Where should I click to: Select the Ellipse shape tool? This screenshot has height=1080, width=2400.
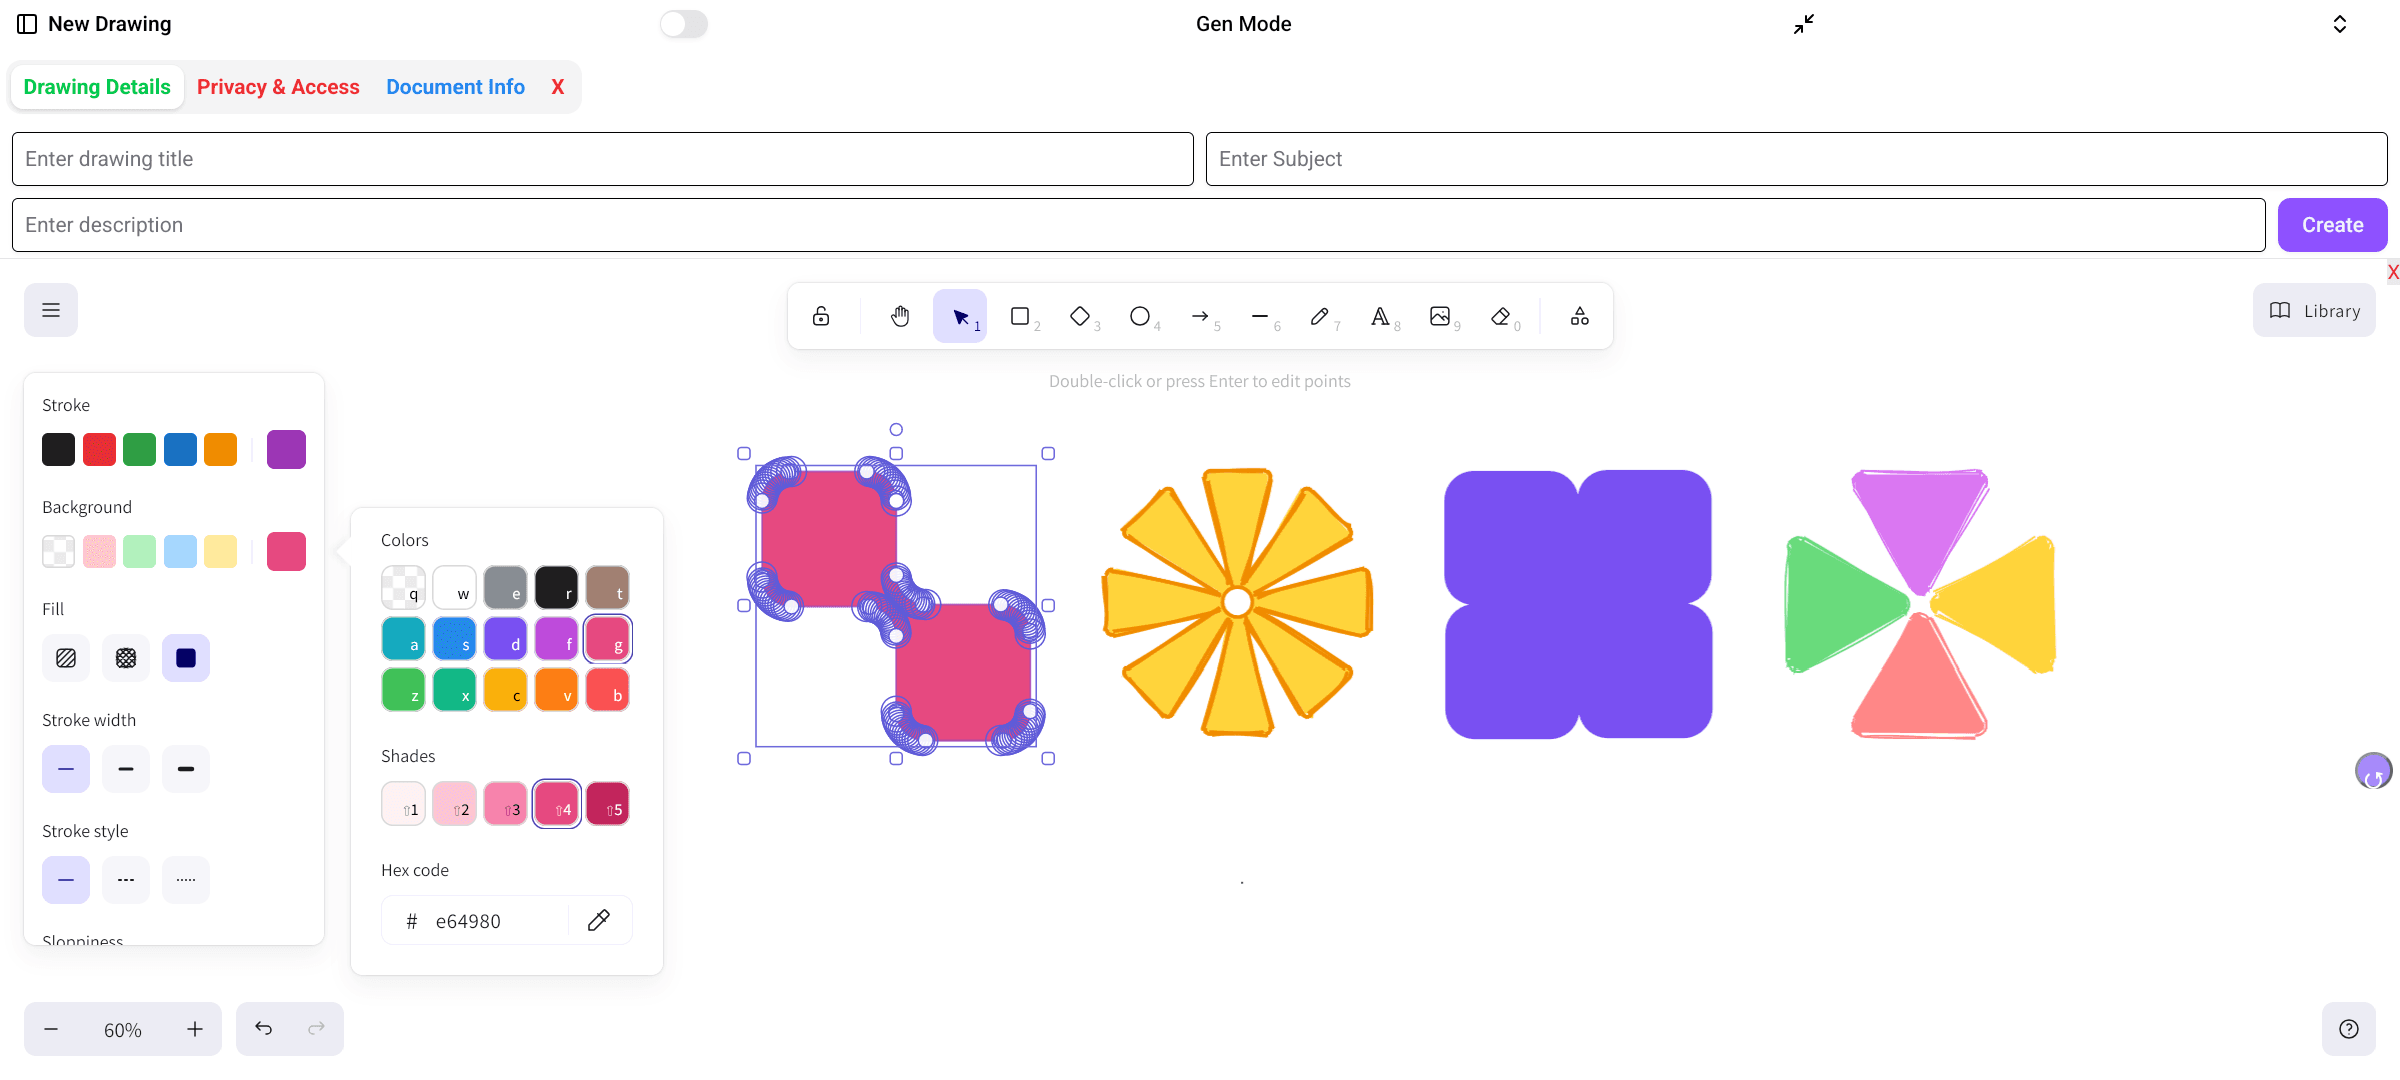coord(1140,316)
